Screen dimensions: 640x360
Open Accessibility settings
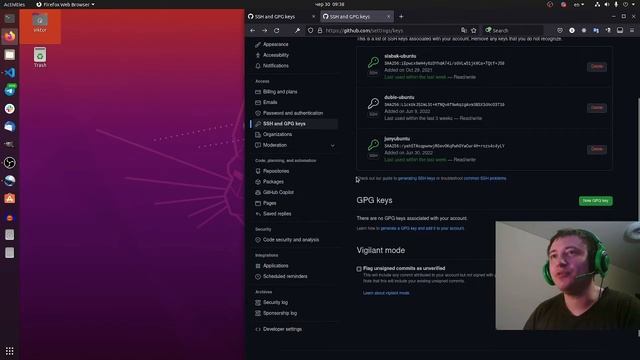click(276, 55)
